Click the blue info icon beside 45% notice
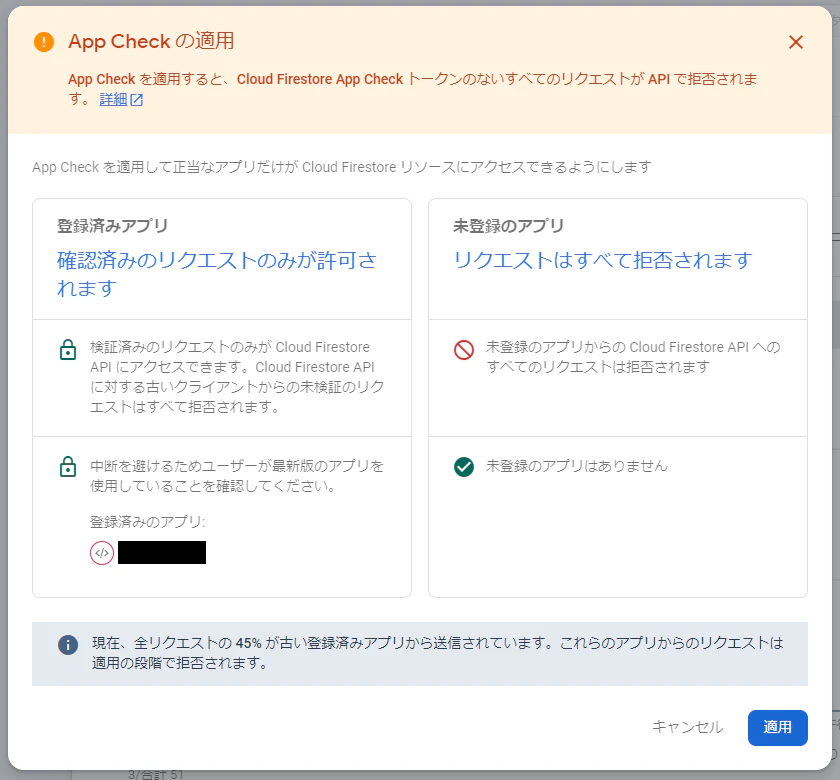This screenshot has height=780, width=840. [68, 644]
